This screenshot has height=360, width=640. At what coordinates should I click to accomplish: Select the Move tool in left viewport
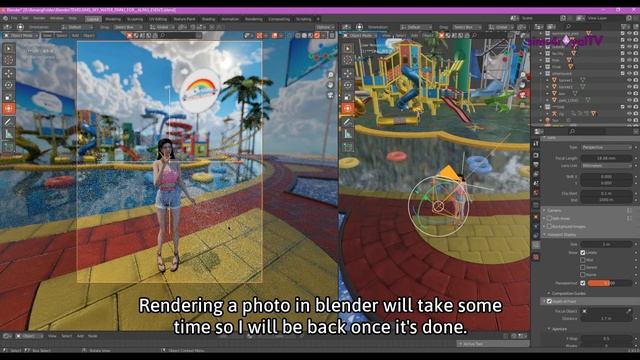(9, 74)
